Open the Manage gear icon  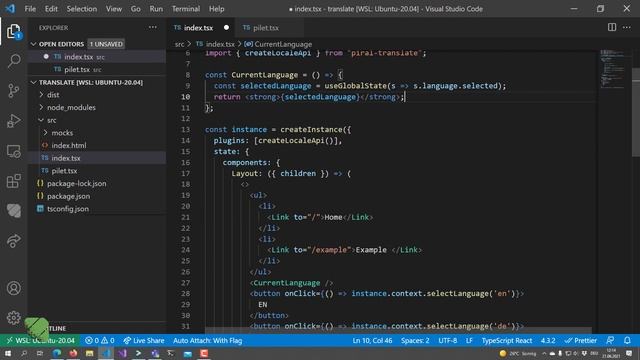pos(13,318)
